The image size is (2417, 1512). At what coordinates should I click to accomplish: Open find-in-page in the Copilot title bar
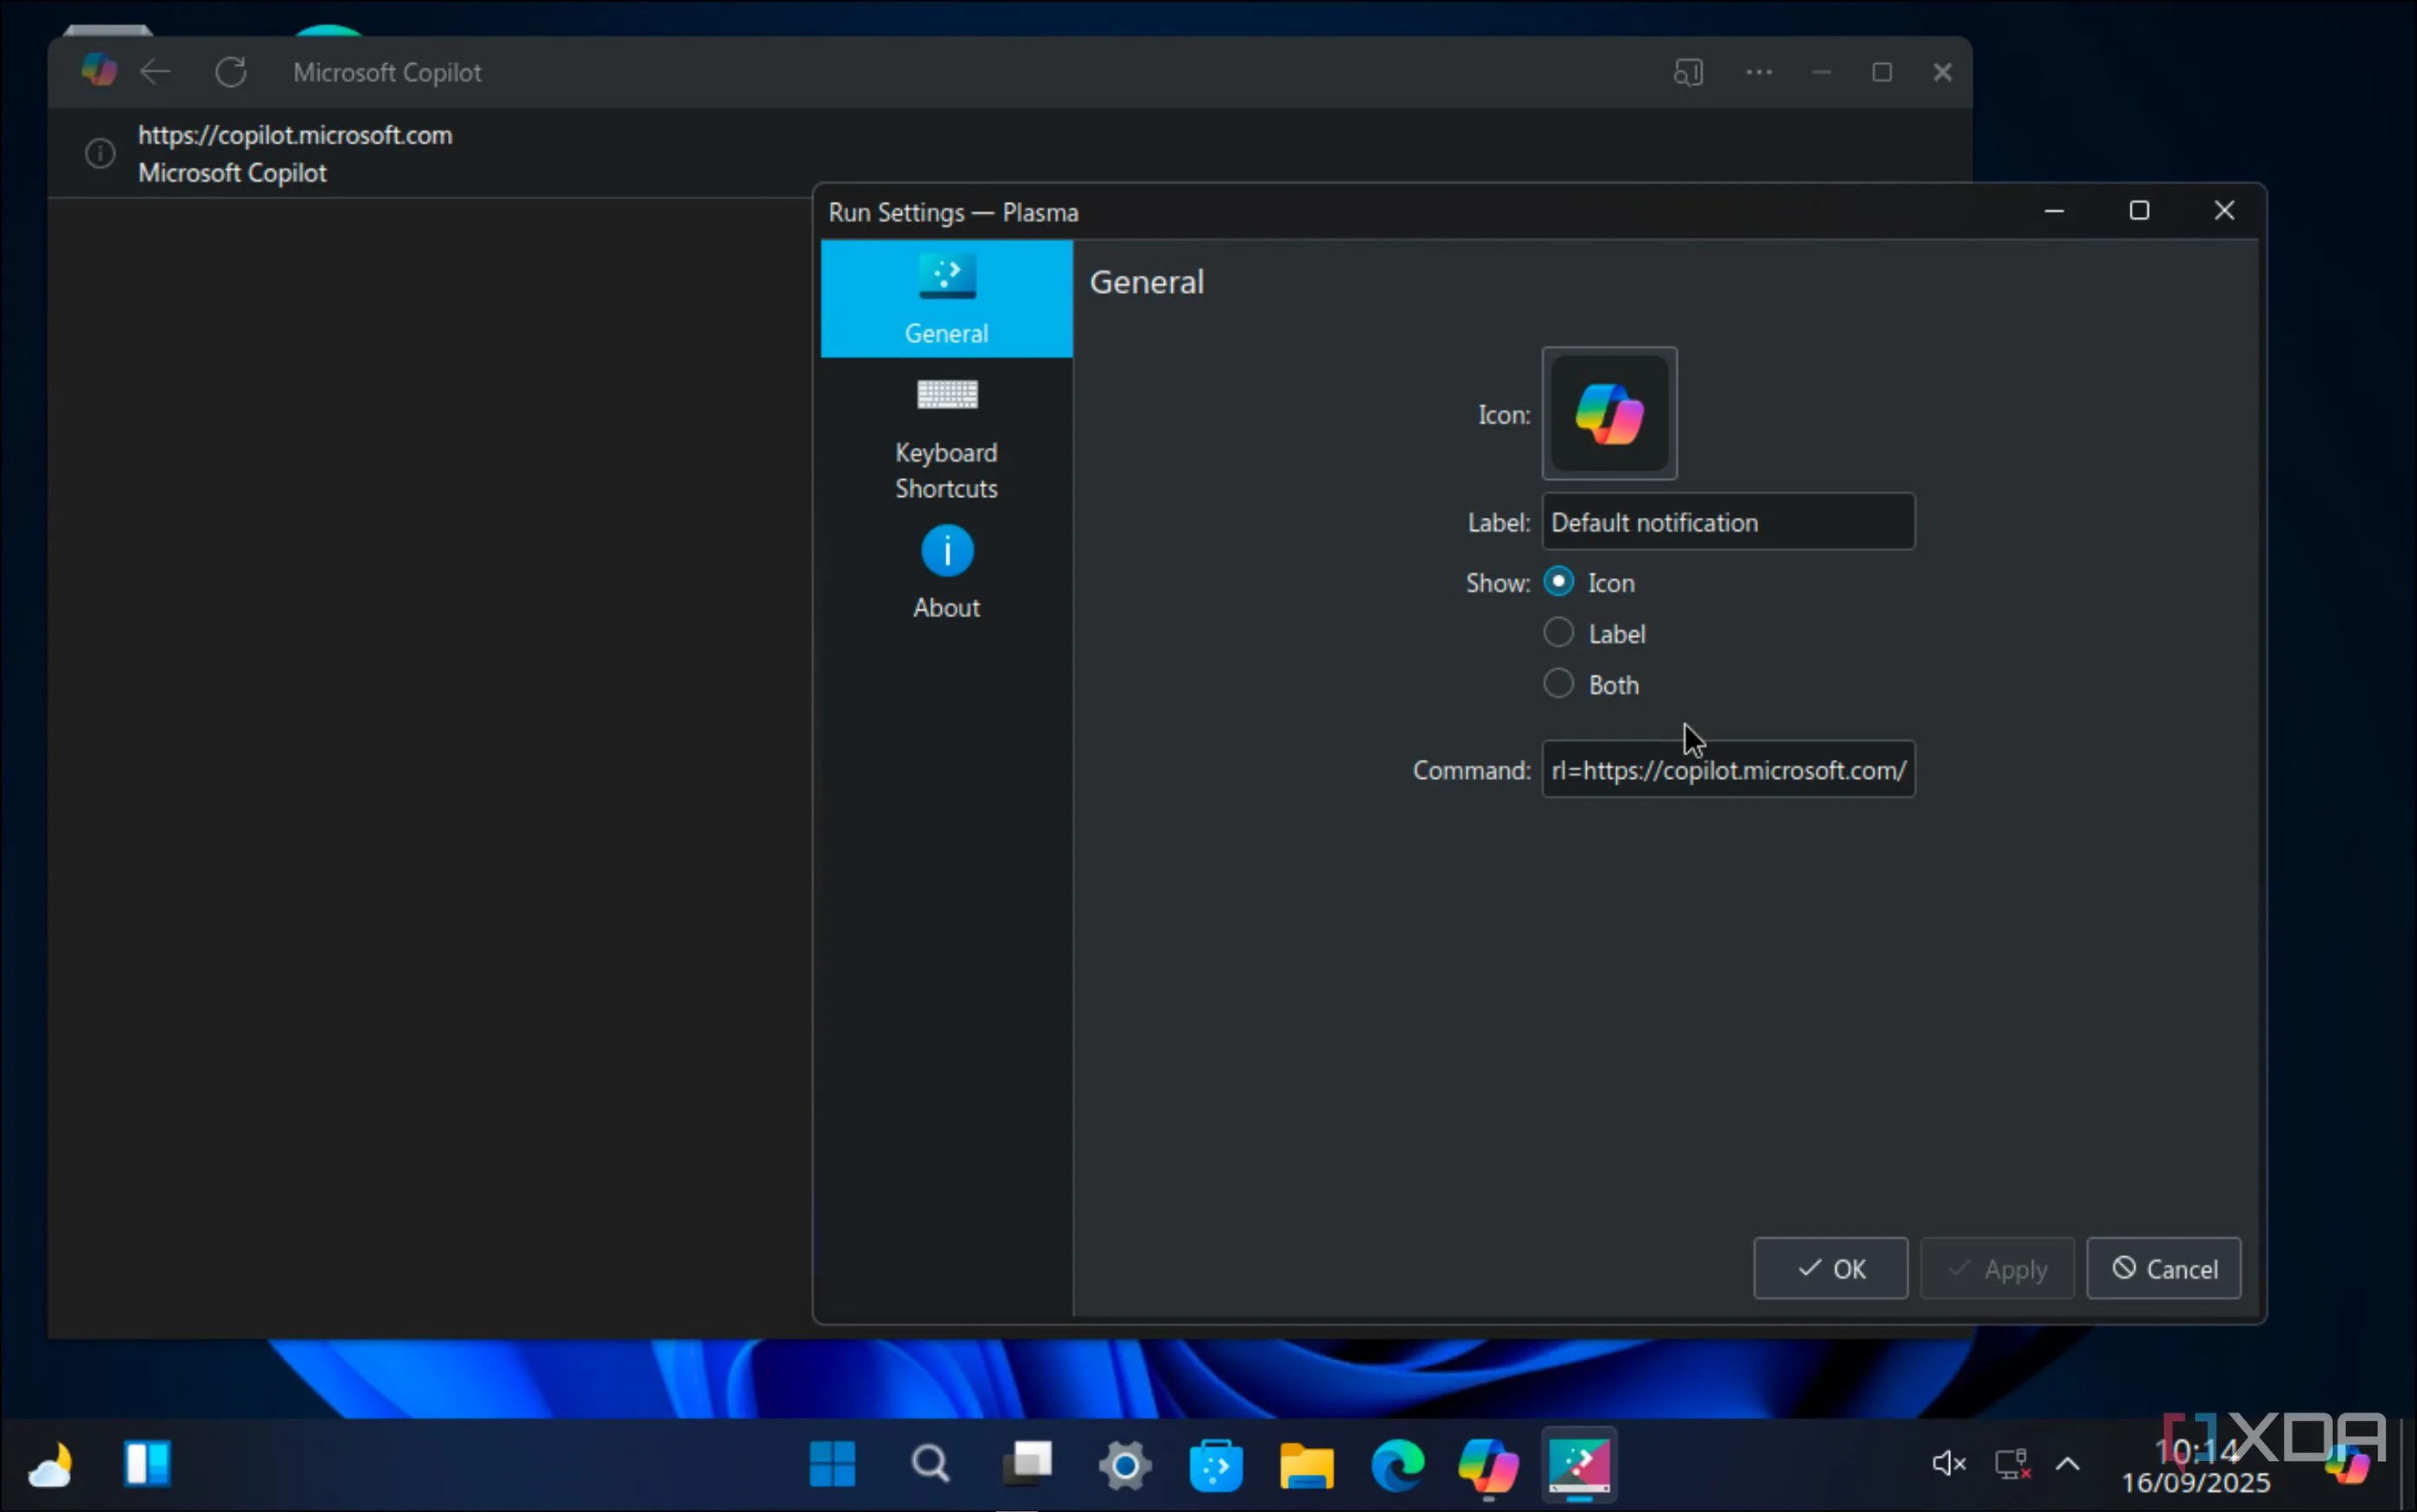click(1689, 71)
